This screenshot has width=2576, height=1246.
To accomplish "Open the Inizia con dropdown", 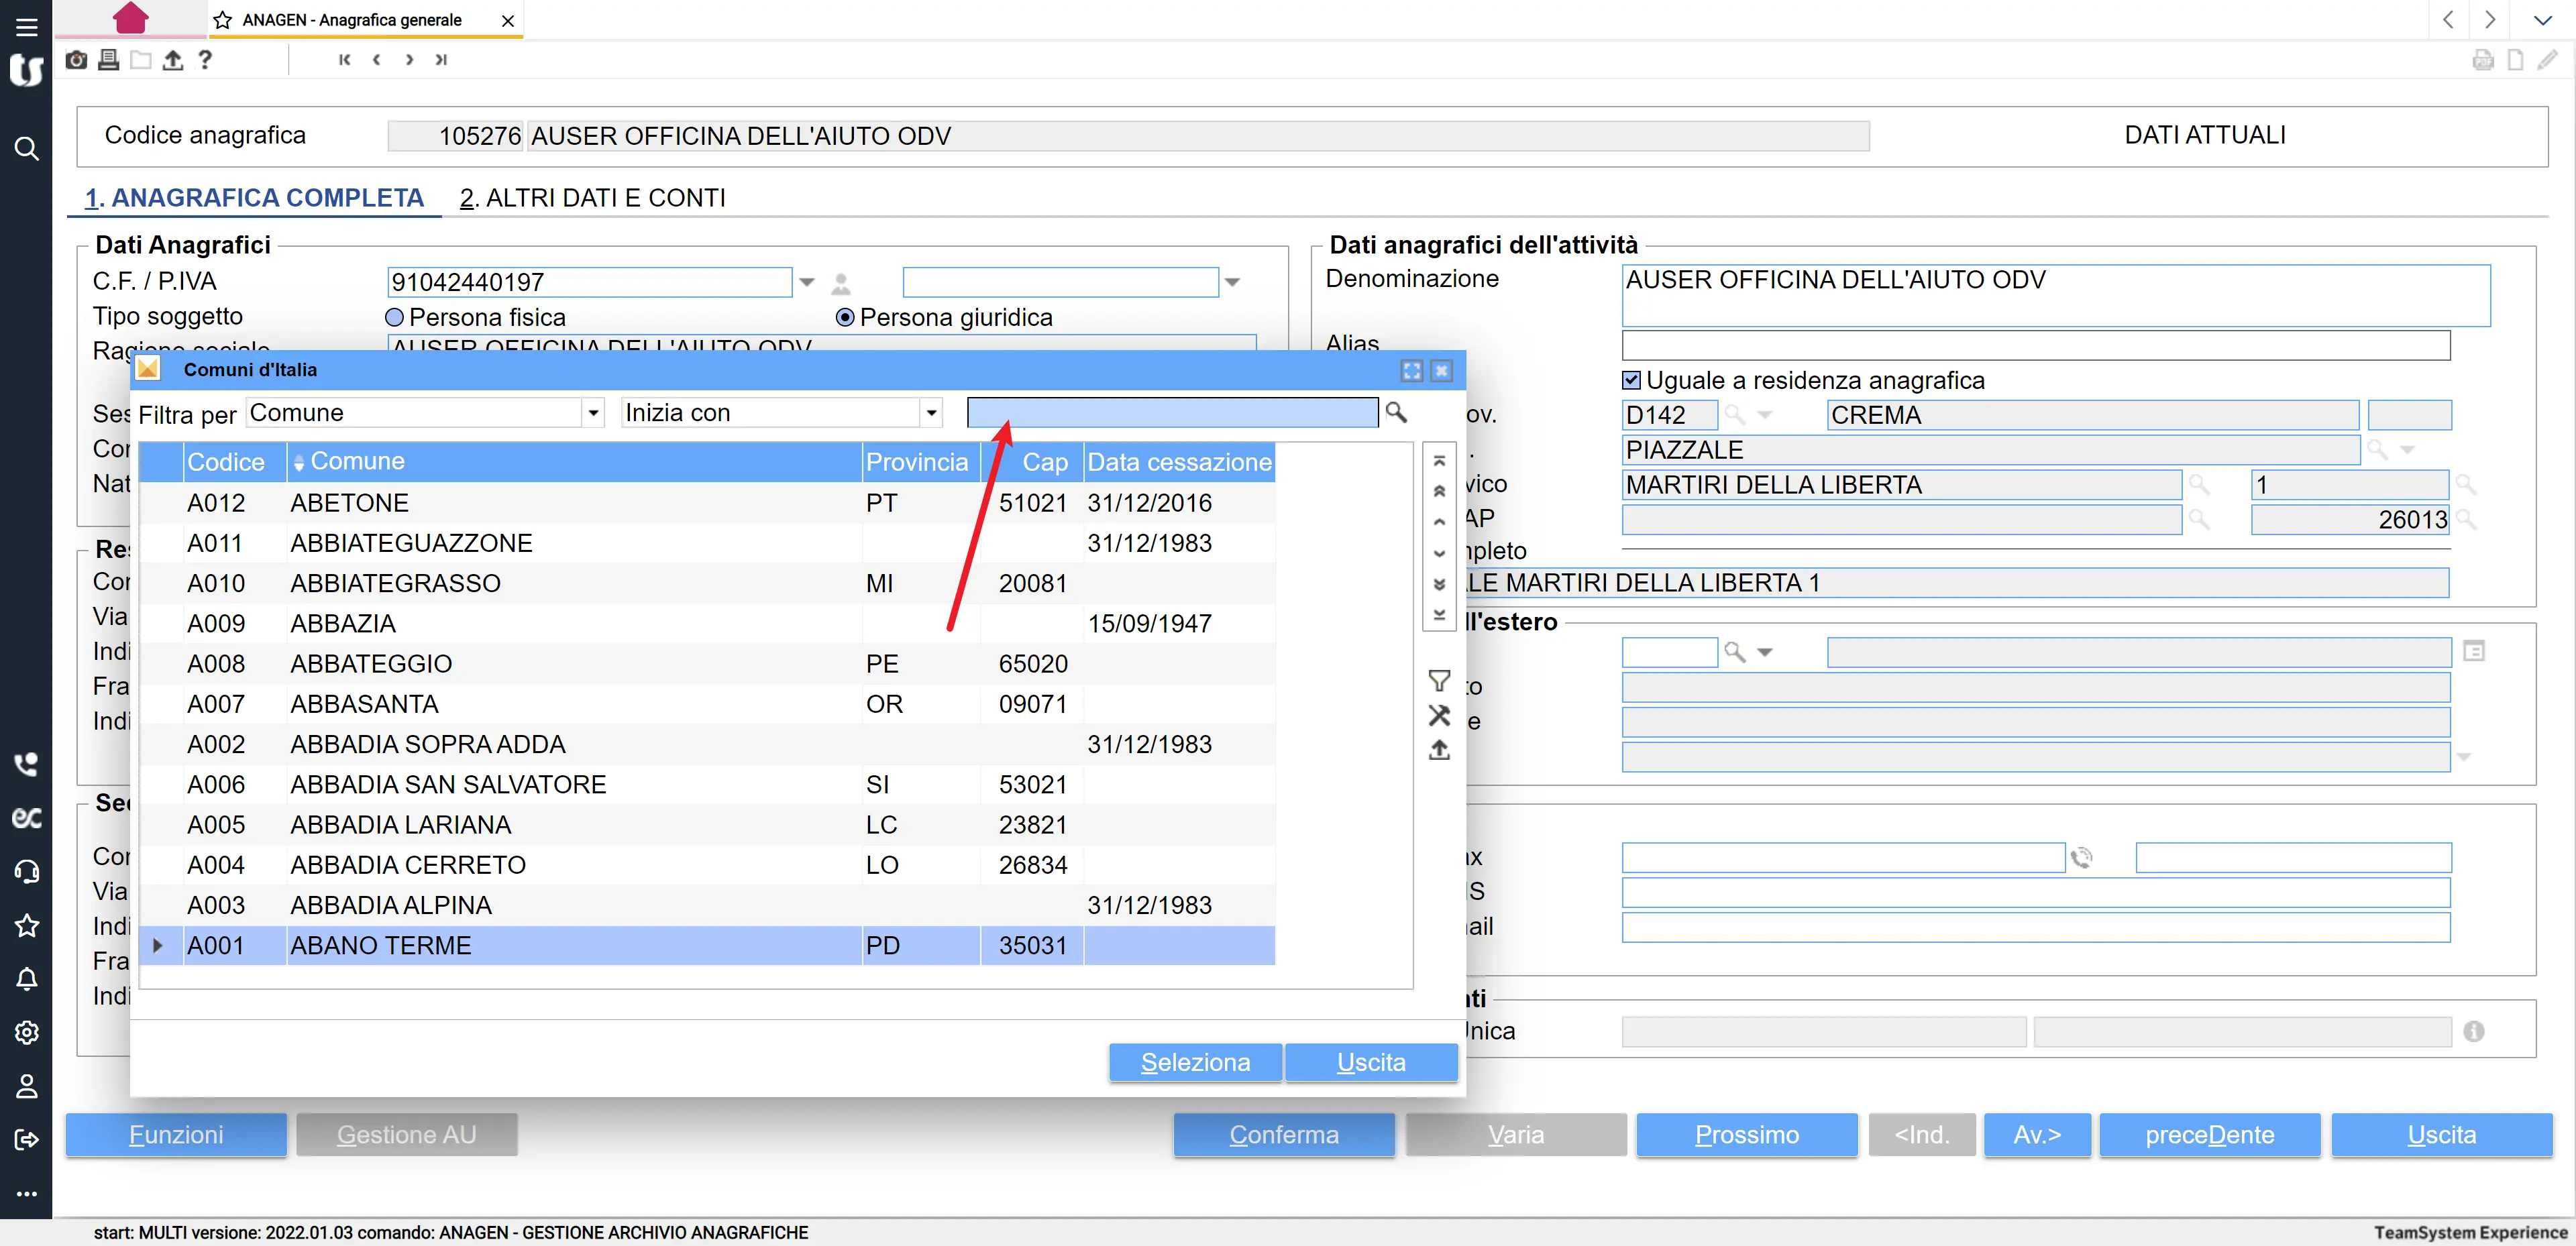I will pos(931,413).
